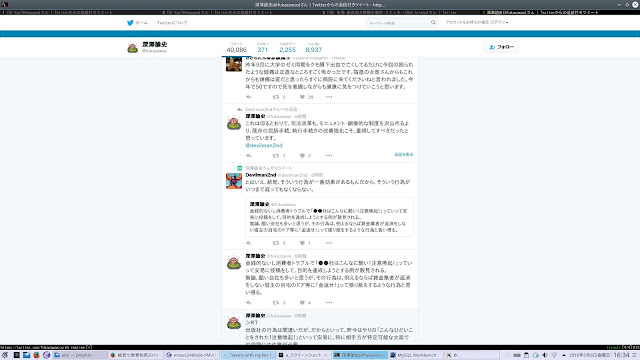Image resolution: width=640 pixels, height=360 pixels.
Task: Reply to the tweet with 29 likes
Action: (x=249, y=97)
